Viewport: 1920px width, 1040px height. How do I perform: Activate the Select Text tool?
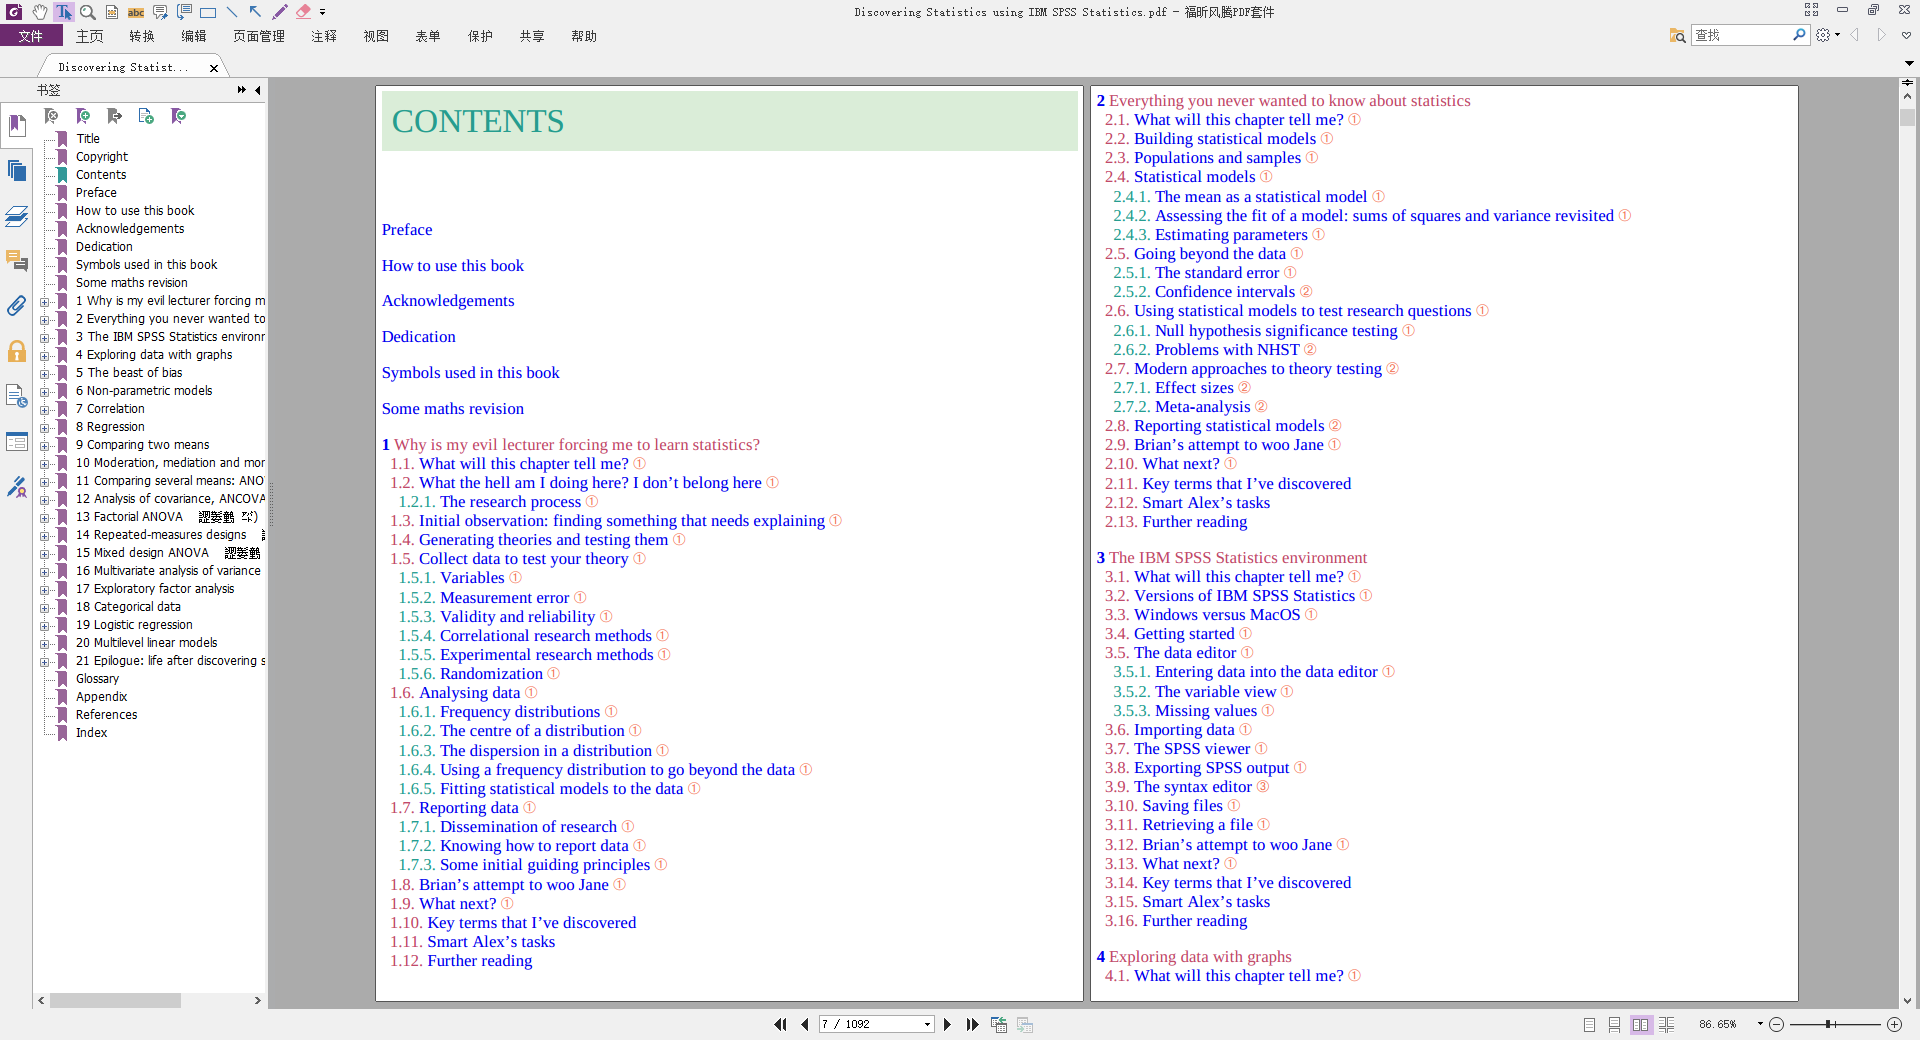pos(63,12)
